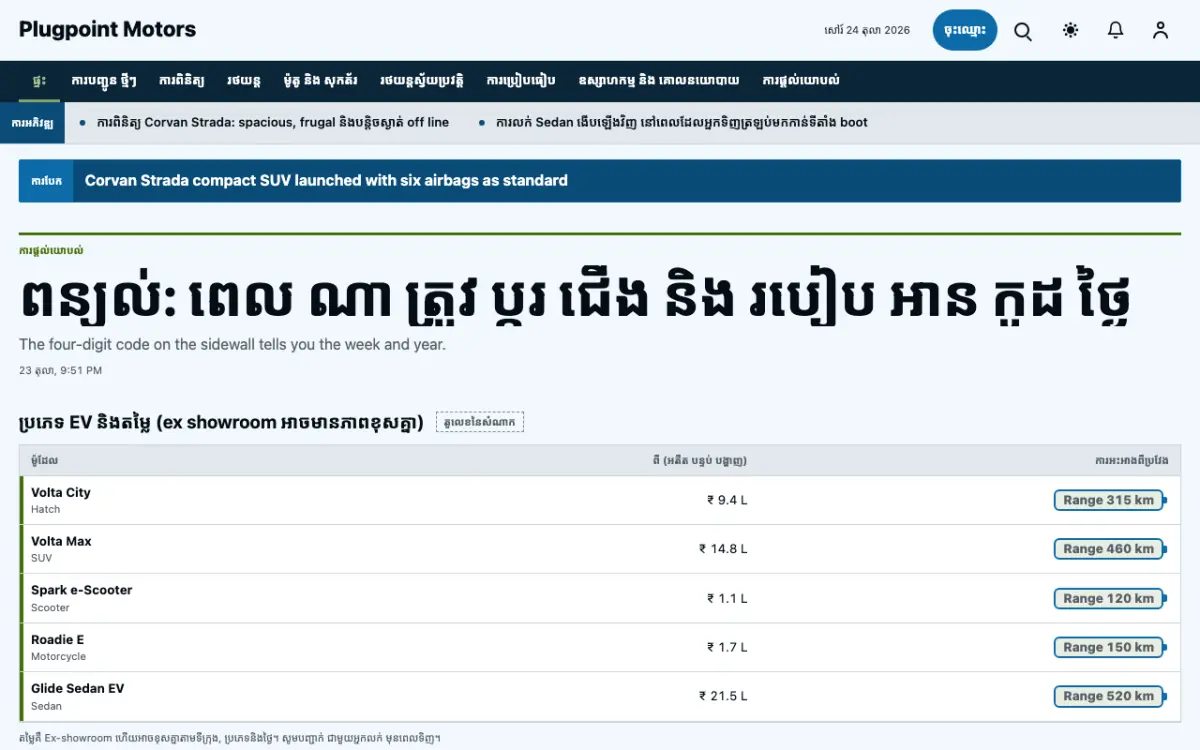Click the ម៉ូដែល model column header

coord(45,461)
